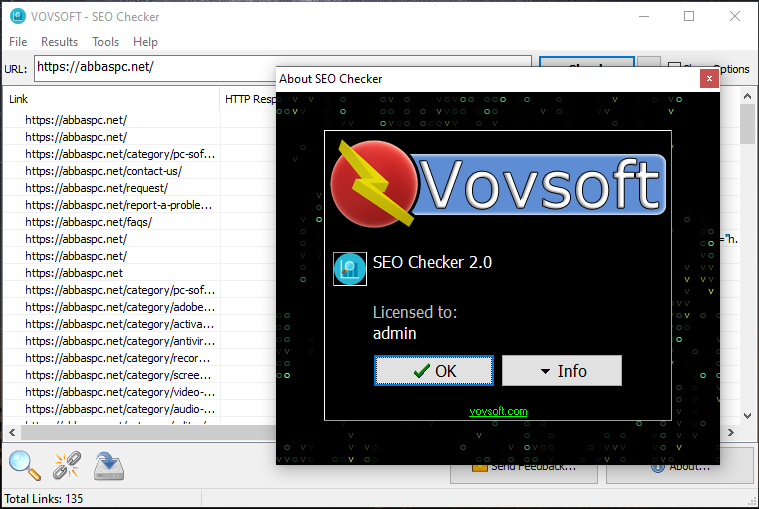
Task: Click the vertical scrollbar down arrow
Action: (747, 416)
